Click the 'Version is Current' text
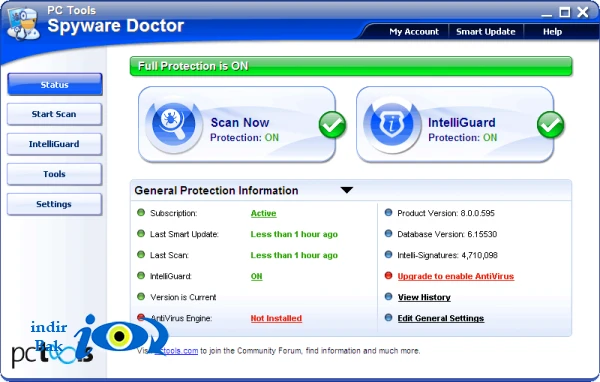Viewport: 600px width, 382px height. [183, 297]
